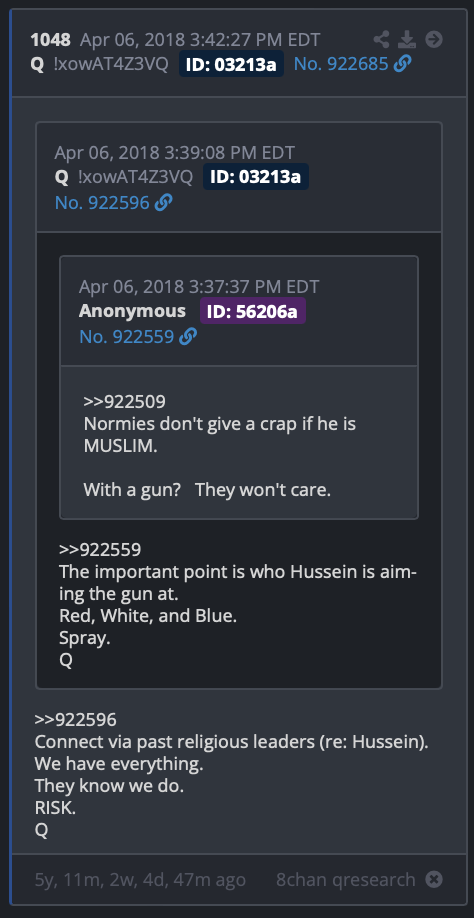Click the chain link icon beside No. 922559

tap(188, 336)
